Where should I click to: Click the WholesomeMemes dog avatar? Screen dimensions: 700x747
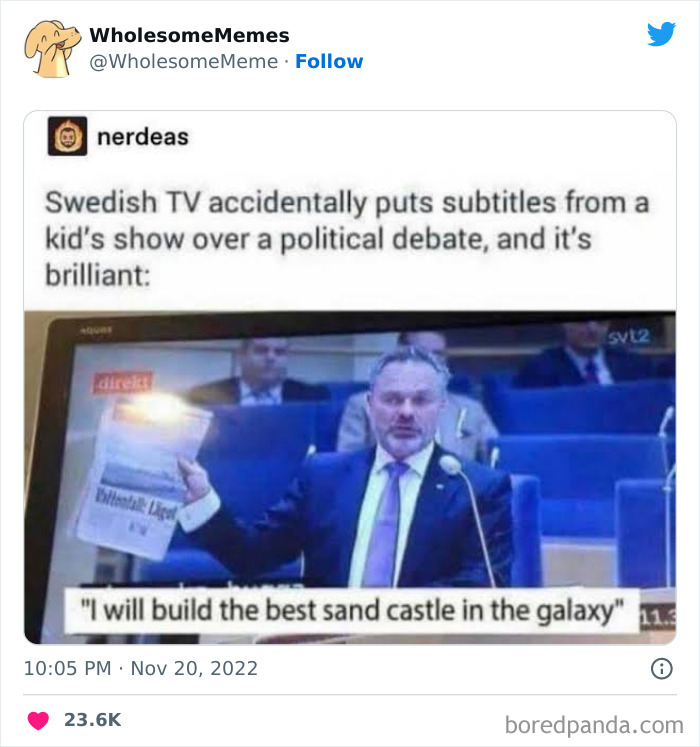tap(53, 48)
